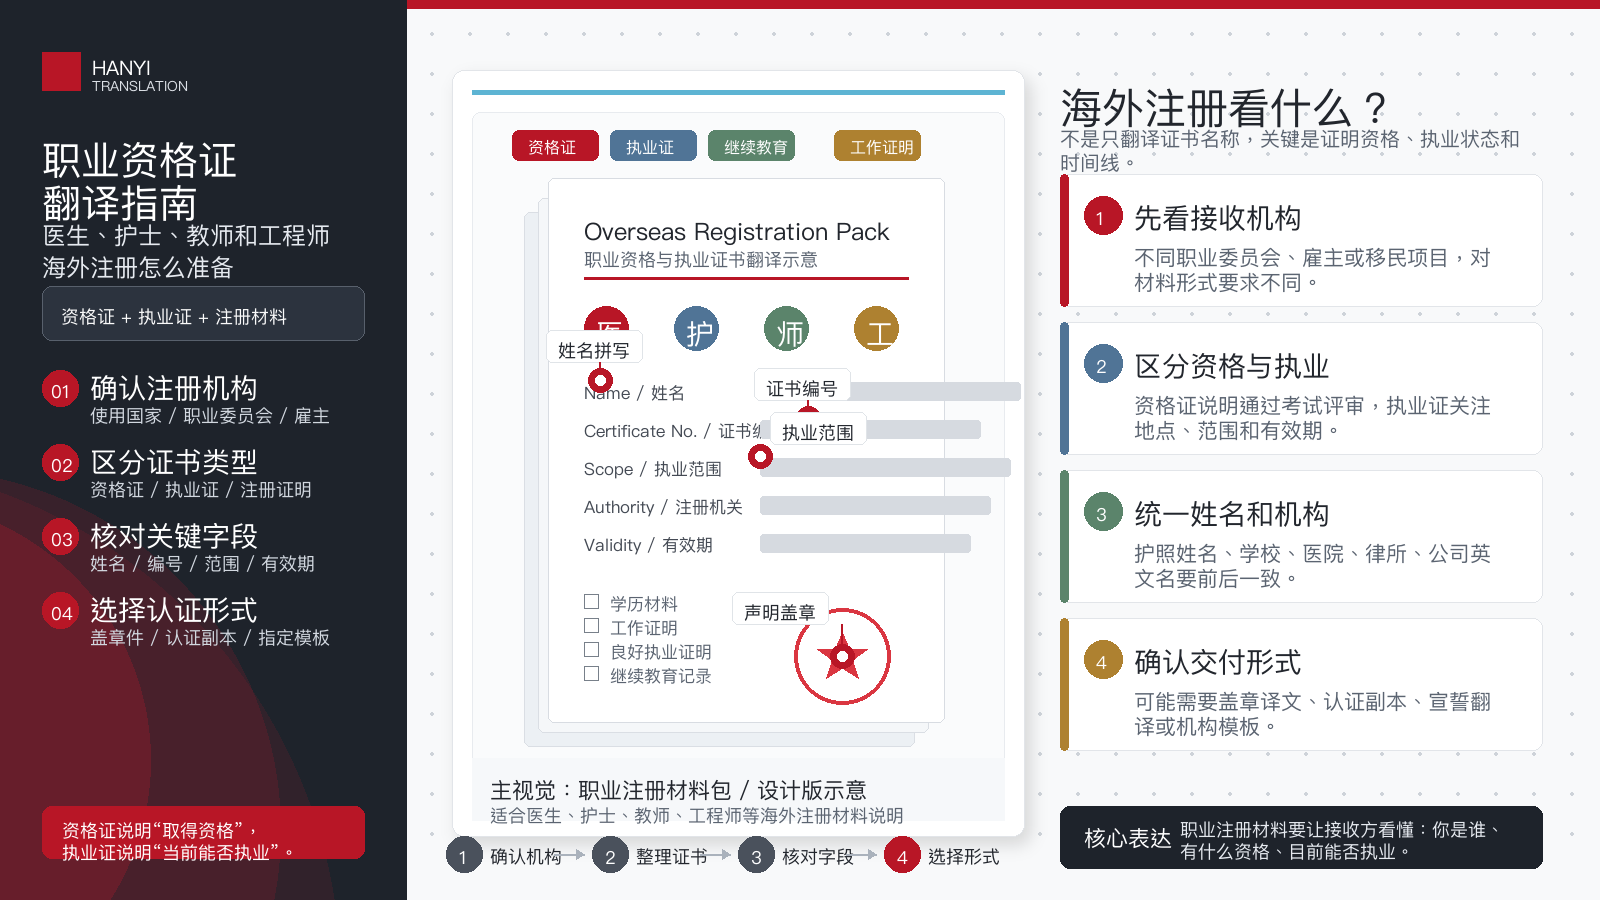Click the 确认注册机构 step title
This screenshot has height=900, width=1600.
coord(174,388)
